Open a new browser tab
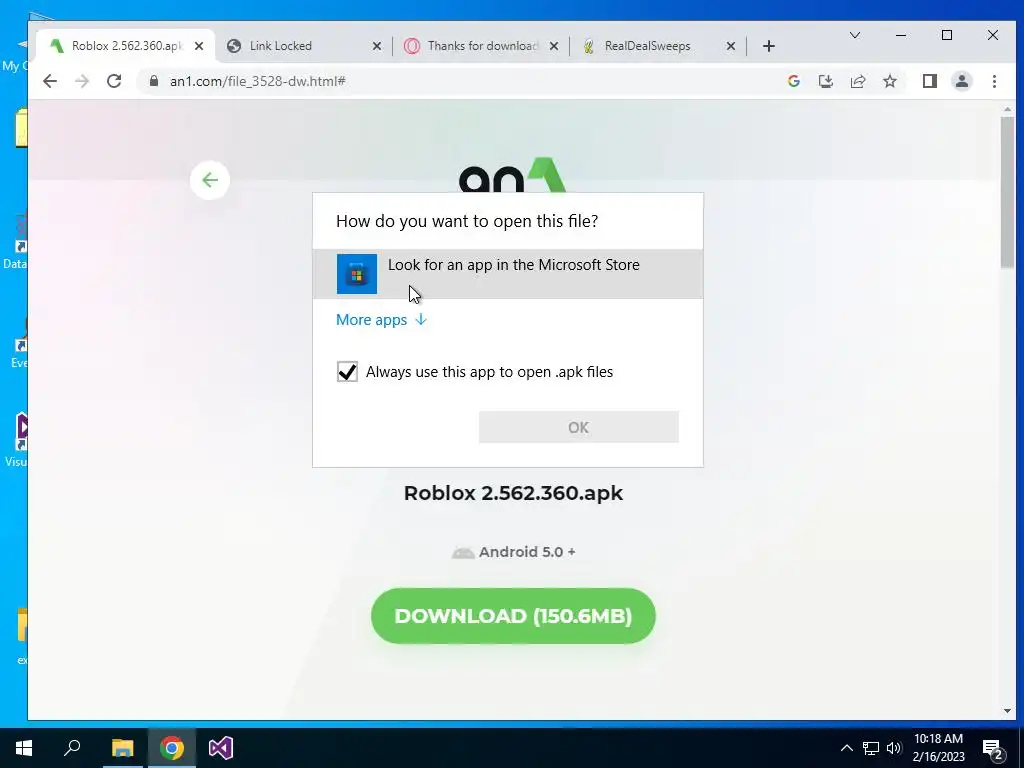This screenshot has height=768, width=1024. pos(769,46)
